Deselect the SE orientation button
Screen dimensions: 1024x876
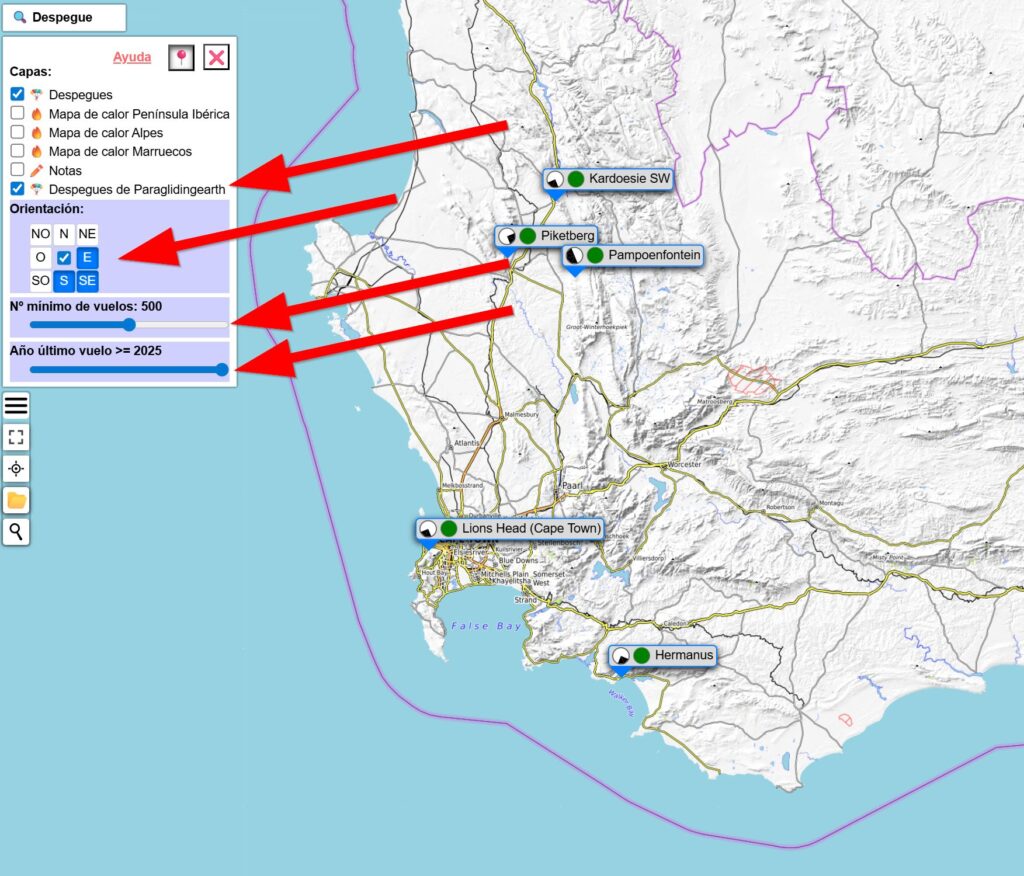pyautogui.click(x=88, y=280)
